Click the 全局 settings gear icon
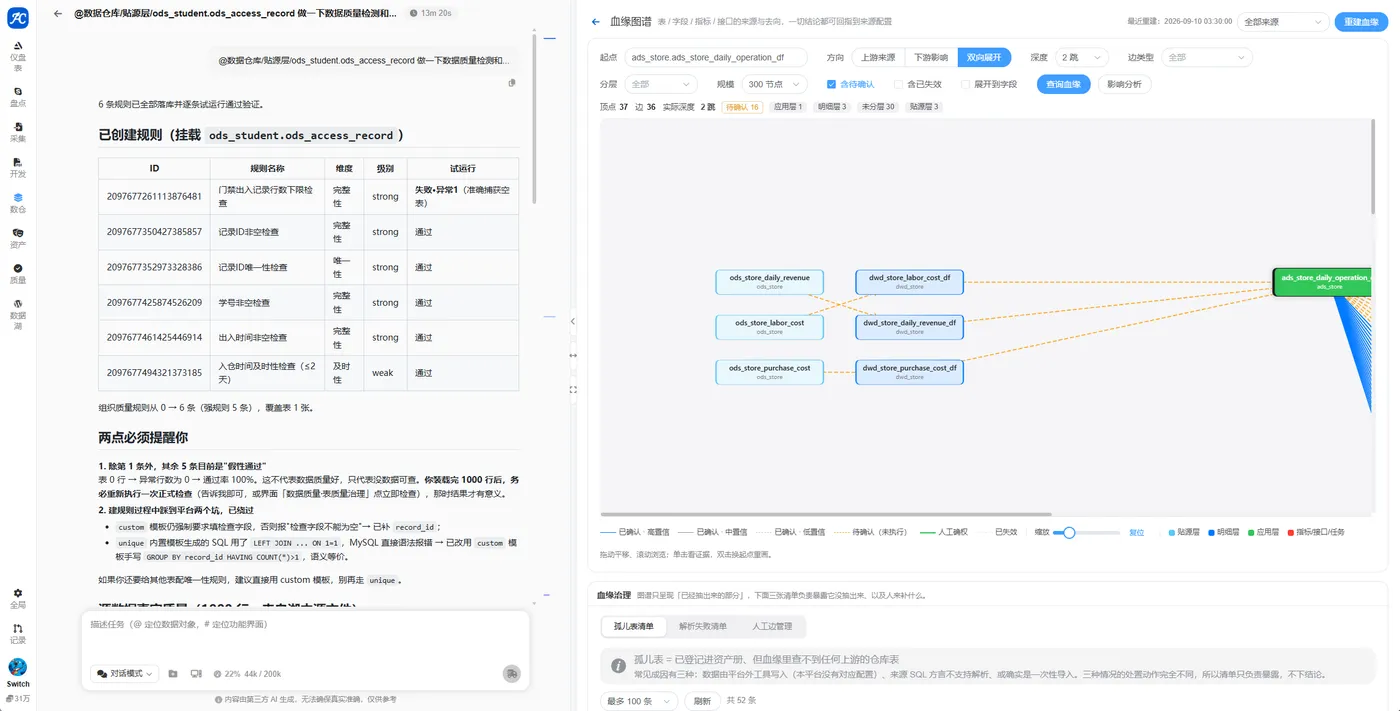Screen dimensions: 1400x711 tap(18, 598)
